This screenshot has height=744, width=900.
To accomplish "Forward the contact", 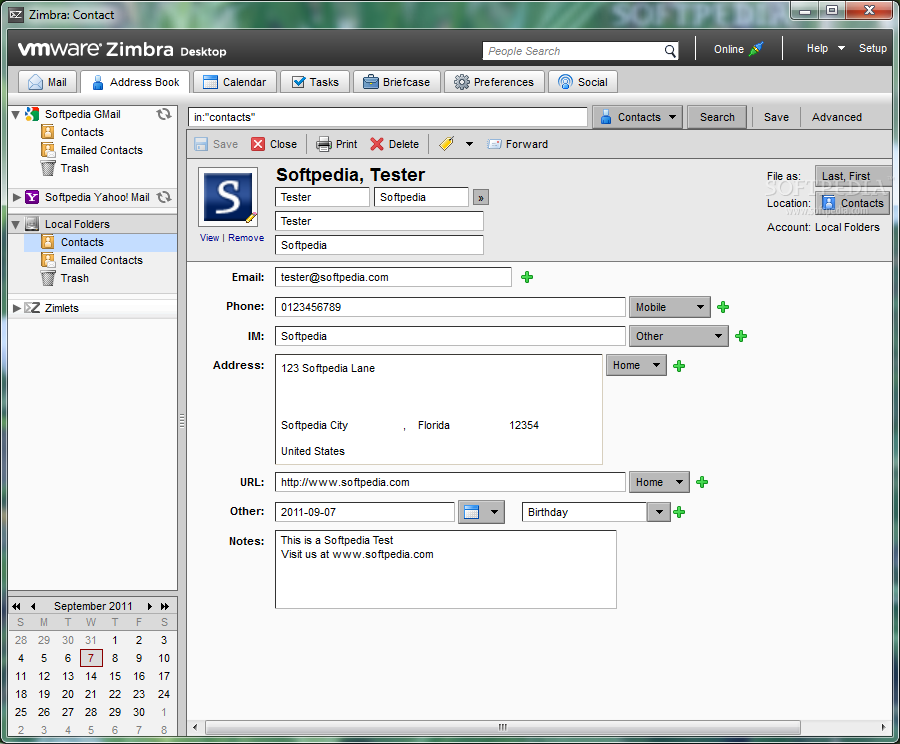I will point(518,144).
